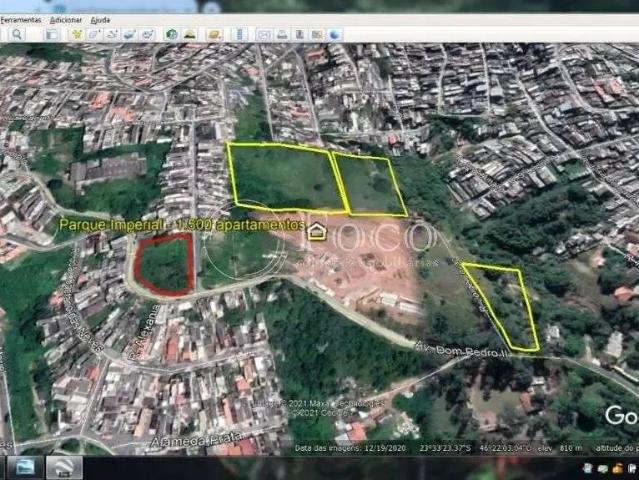The image size is (639, 480).
Task: Click the Print toolbar icon
Action: [x=282, y=35]
